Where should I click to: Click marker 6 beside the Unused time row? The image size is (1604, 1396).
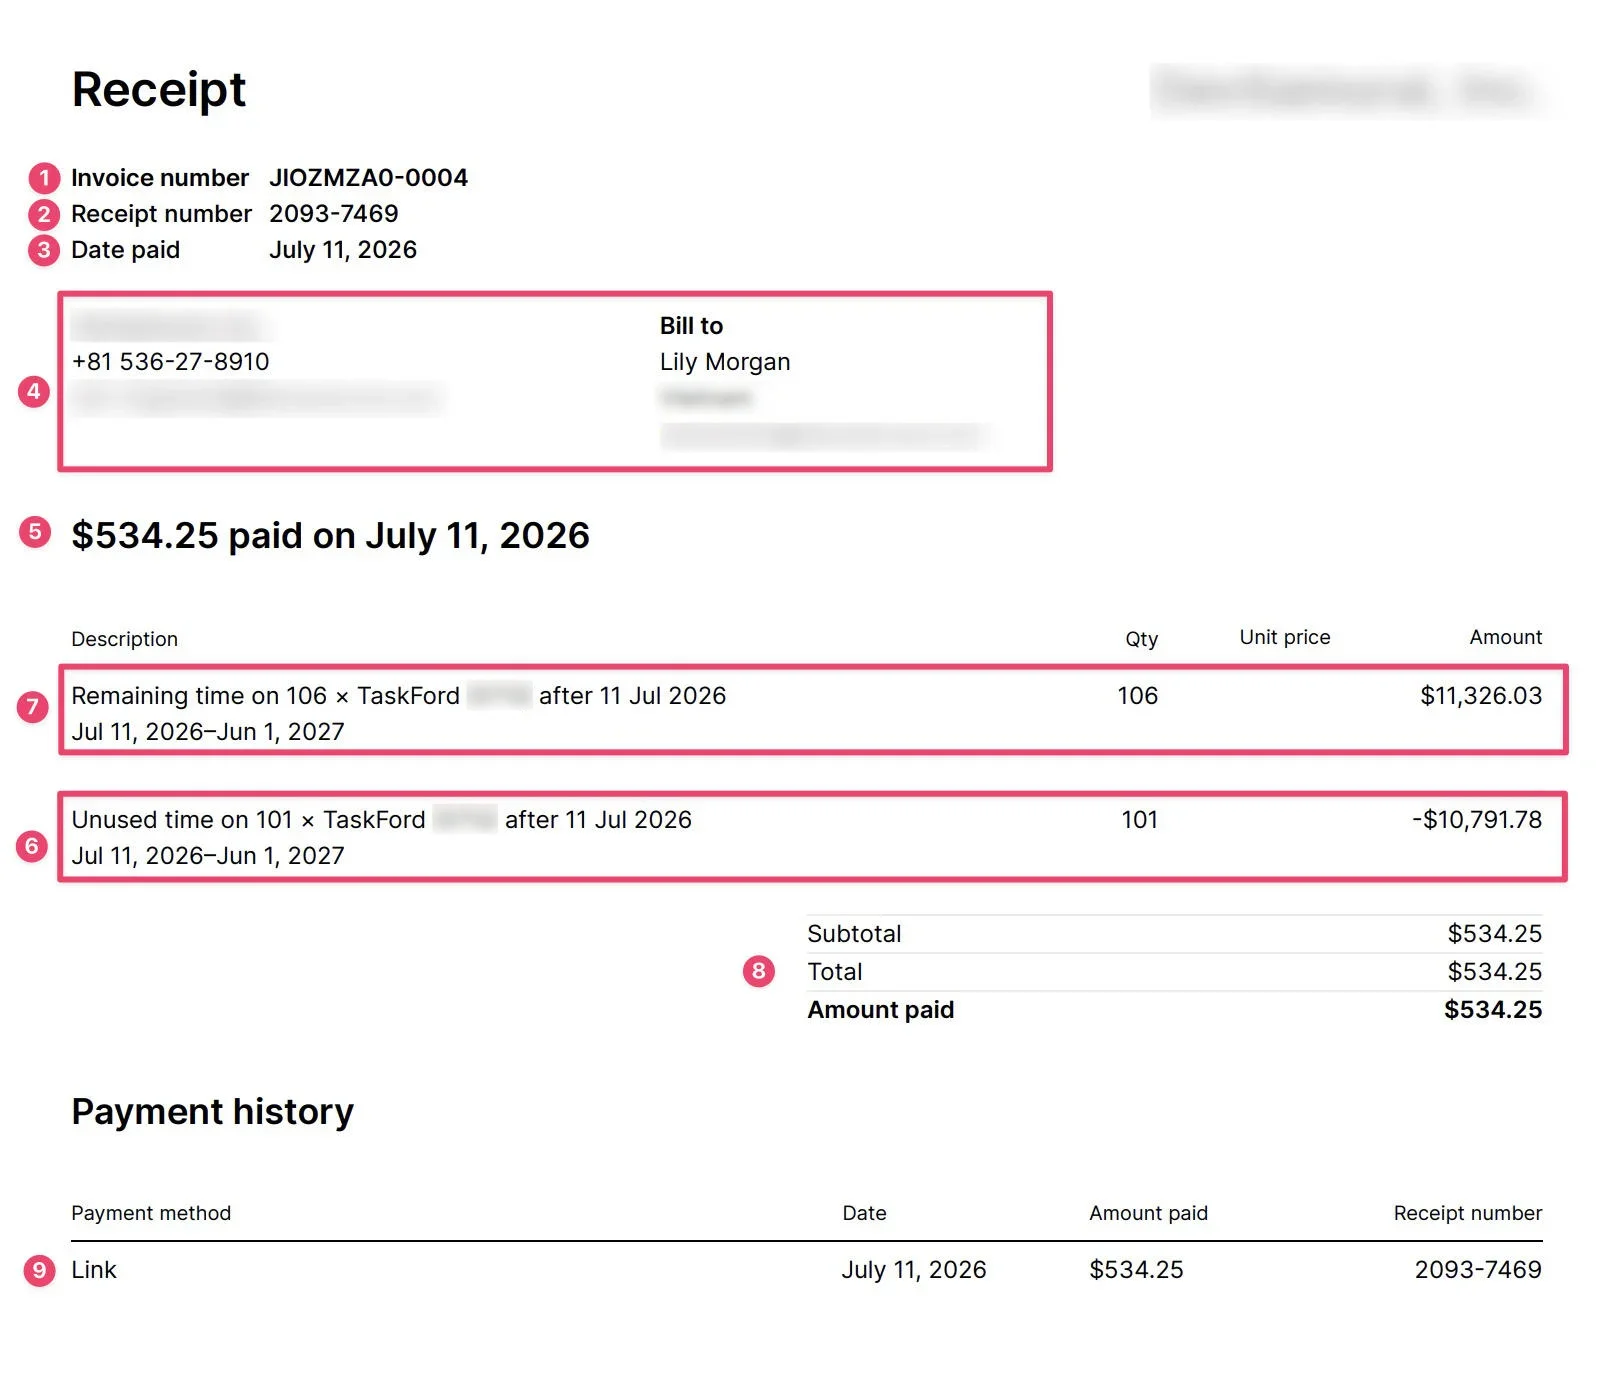point(32,846)
